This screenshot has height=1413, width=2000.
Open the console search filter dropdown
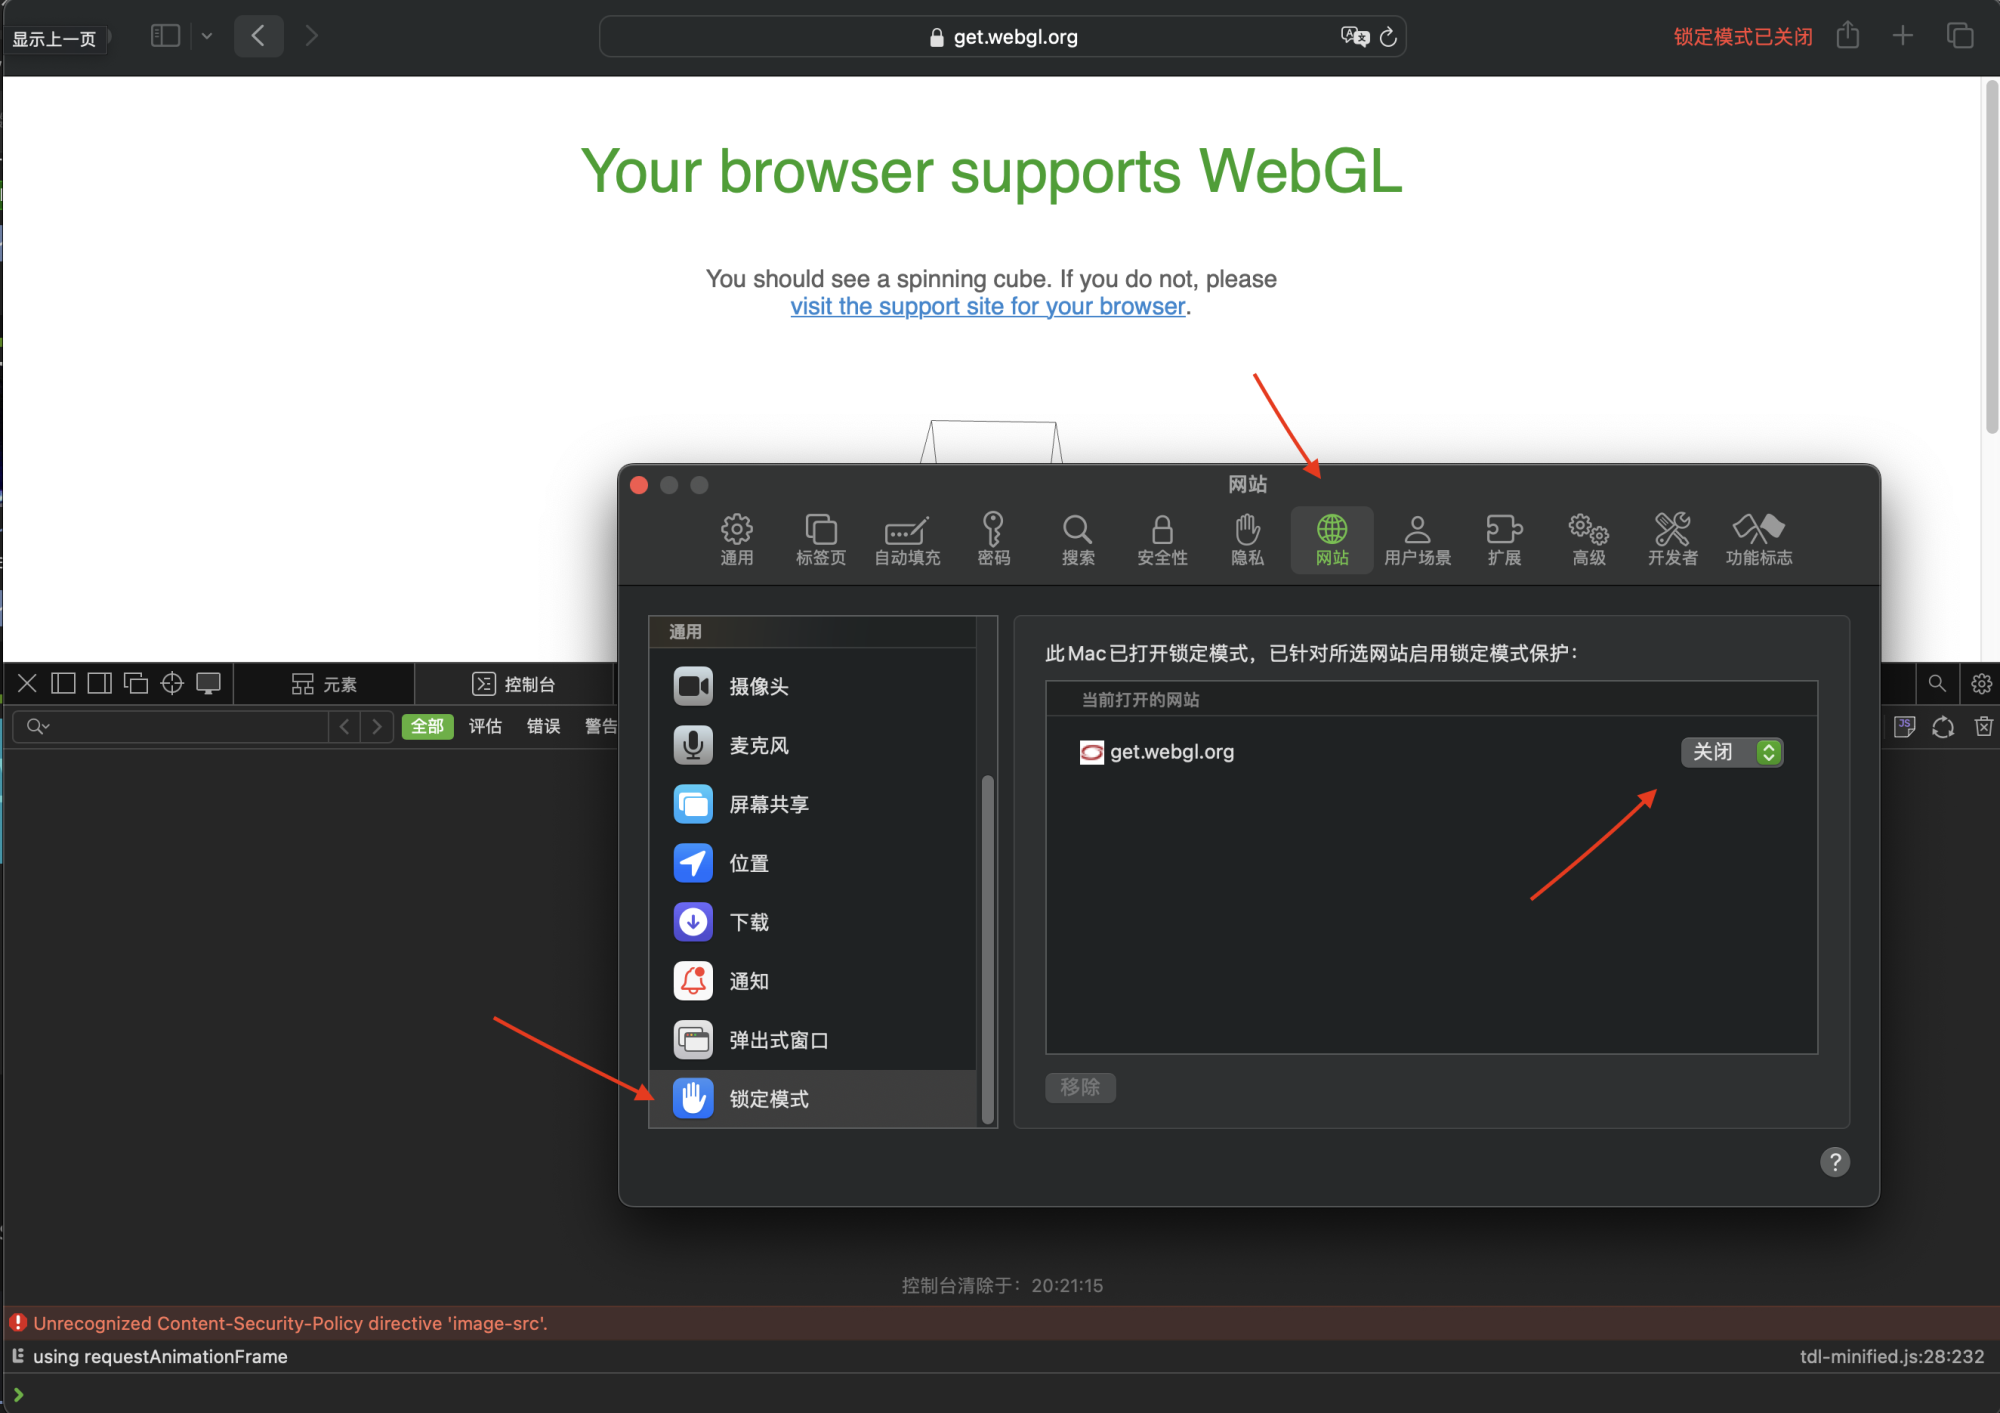(38, 726)
